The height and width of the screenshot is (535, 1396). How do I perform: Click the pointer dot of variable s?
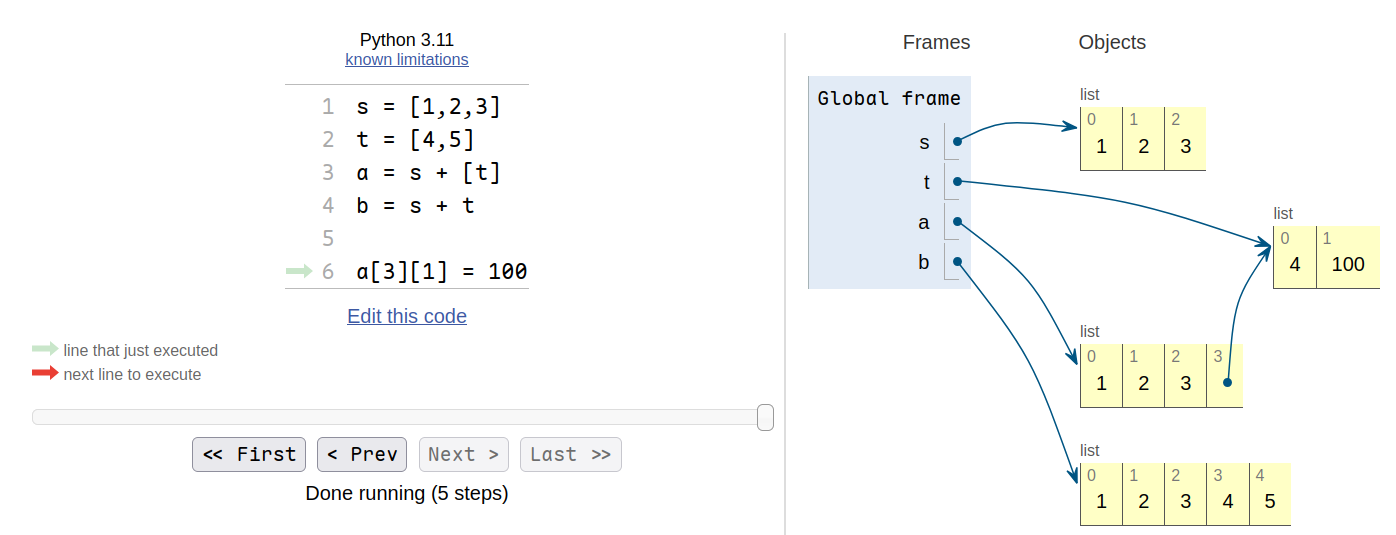click(x=957, y=142)
